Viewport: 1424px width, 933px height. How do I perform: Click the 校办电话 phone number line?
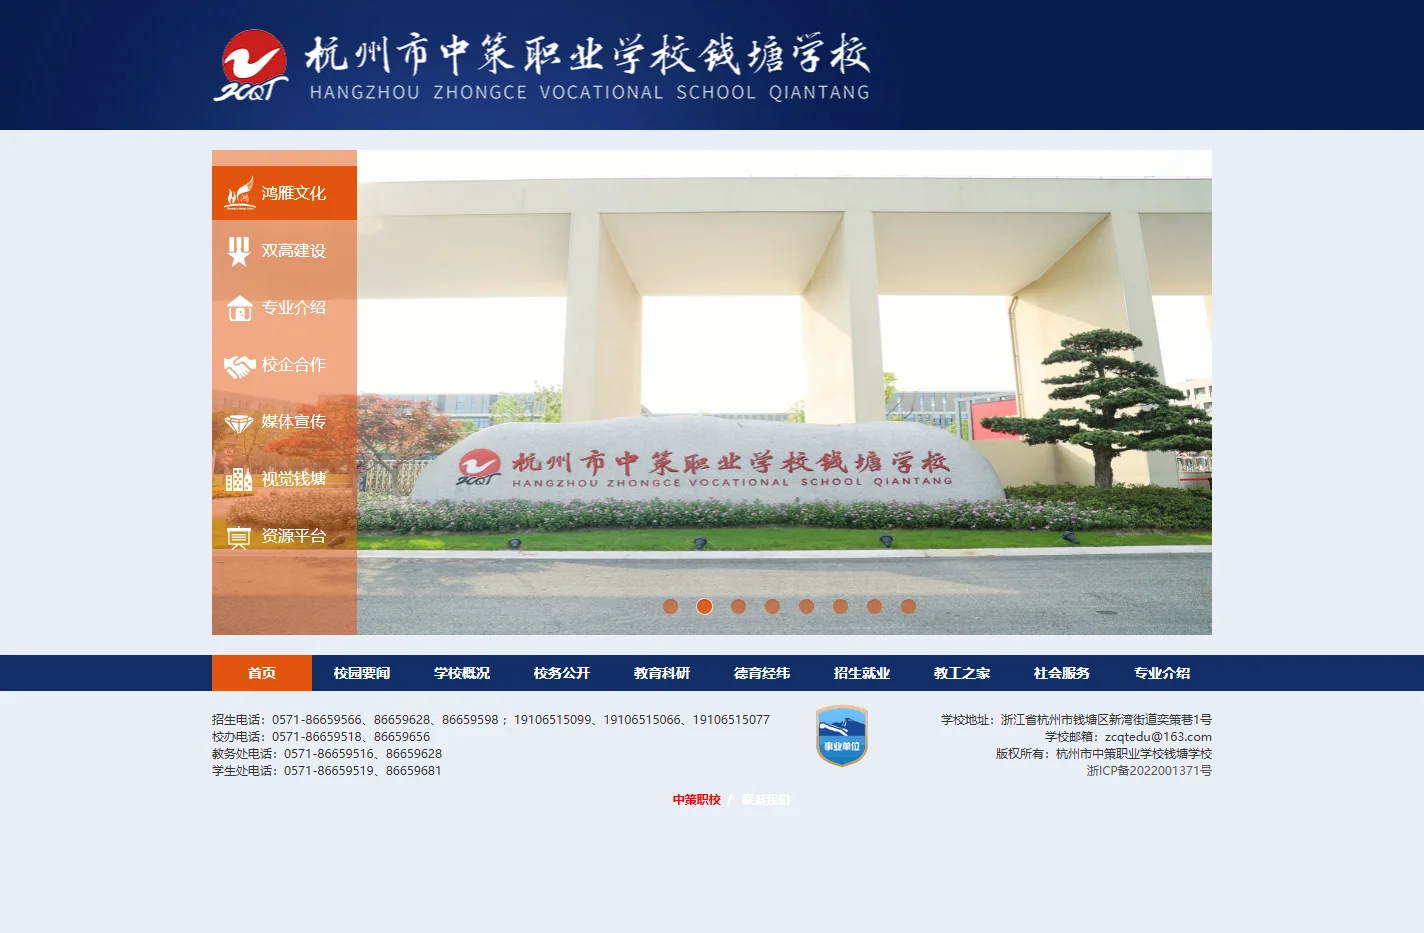coord(321,737)
